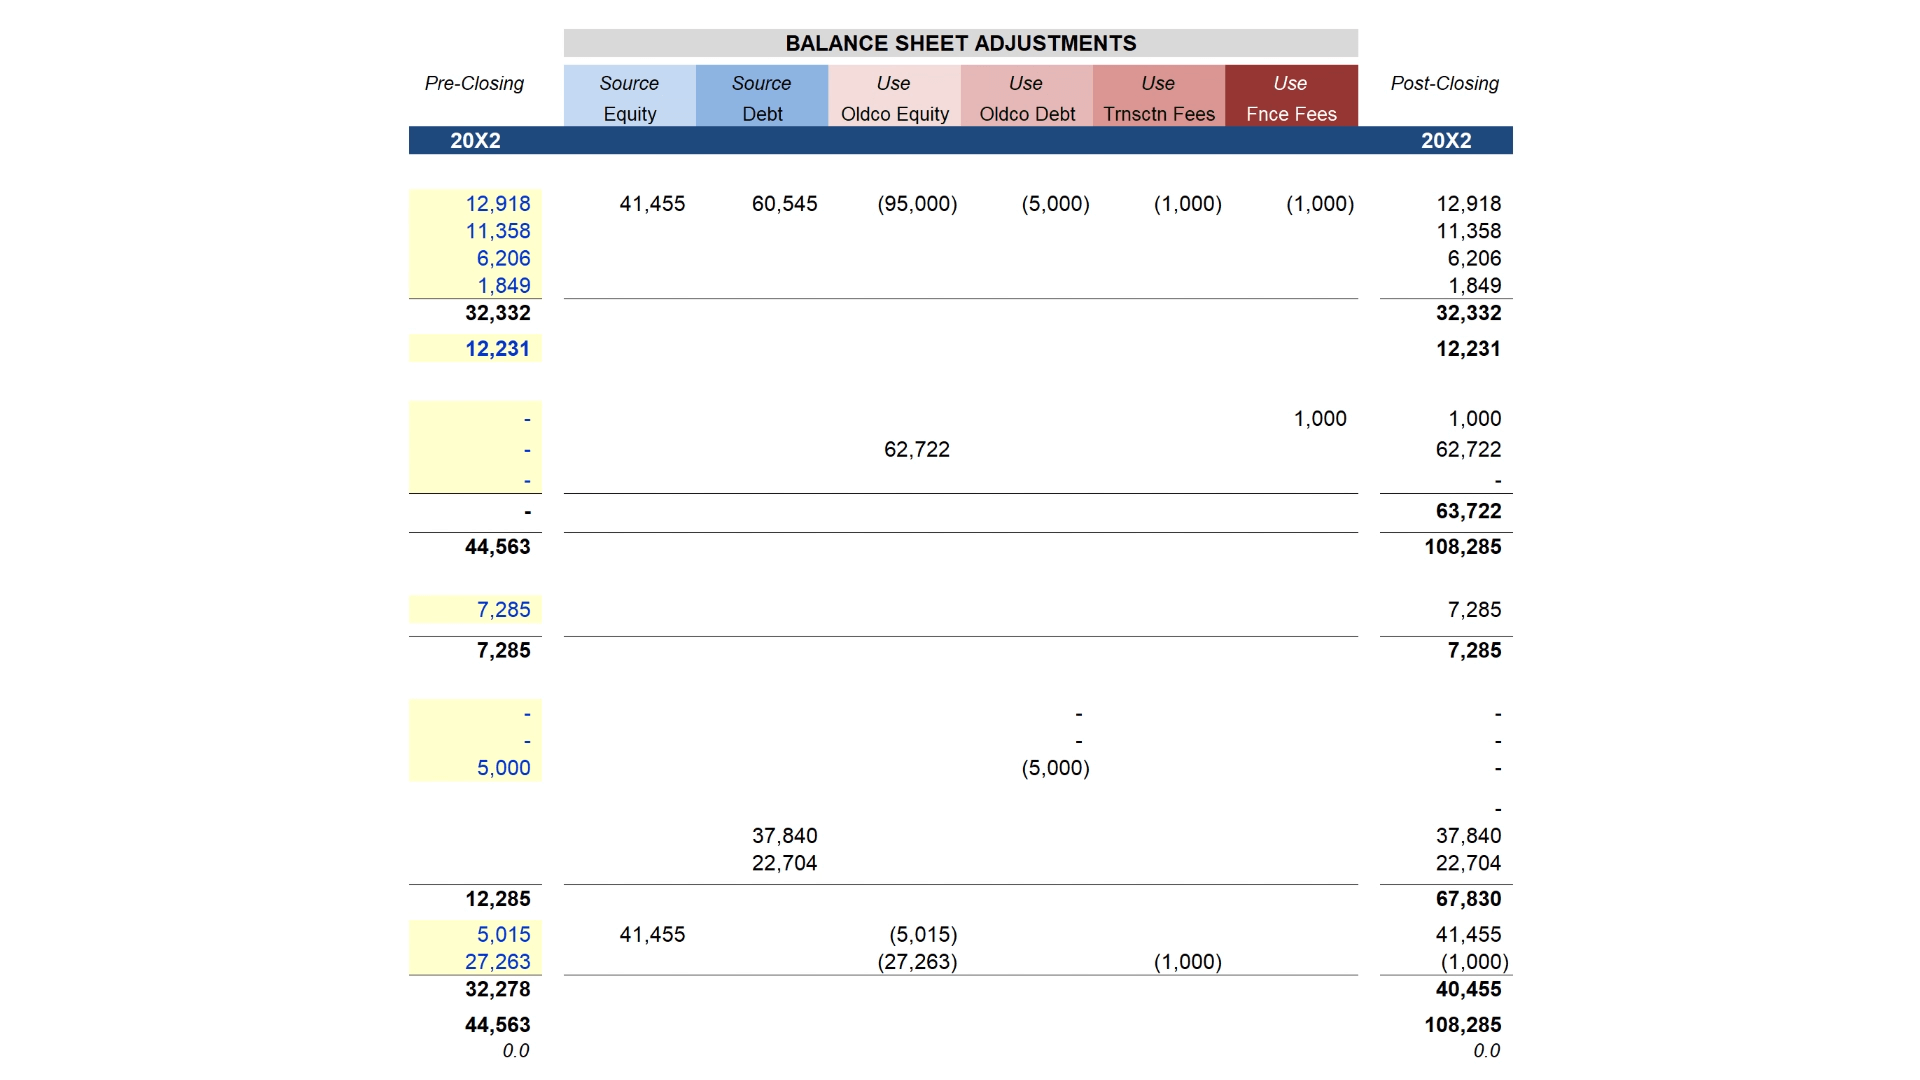The height and width of the screenshot is (1080, 1920).
Task: Select blue 1,849 Pre-Closing cell
Action: (503, 285)
